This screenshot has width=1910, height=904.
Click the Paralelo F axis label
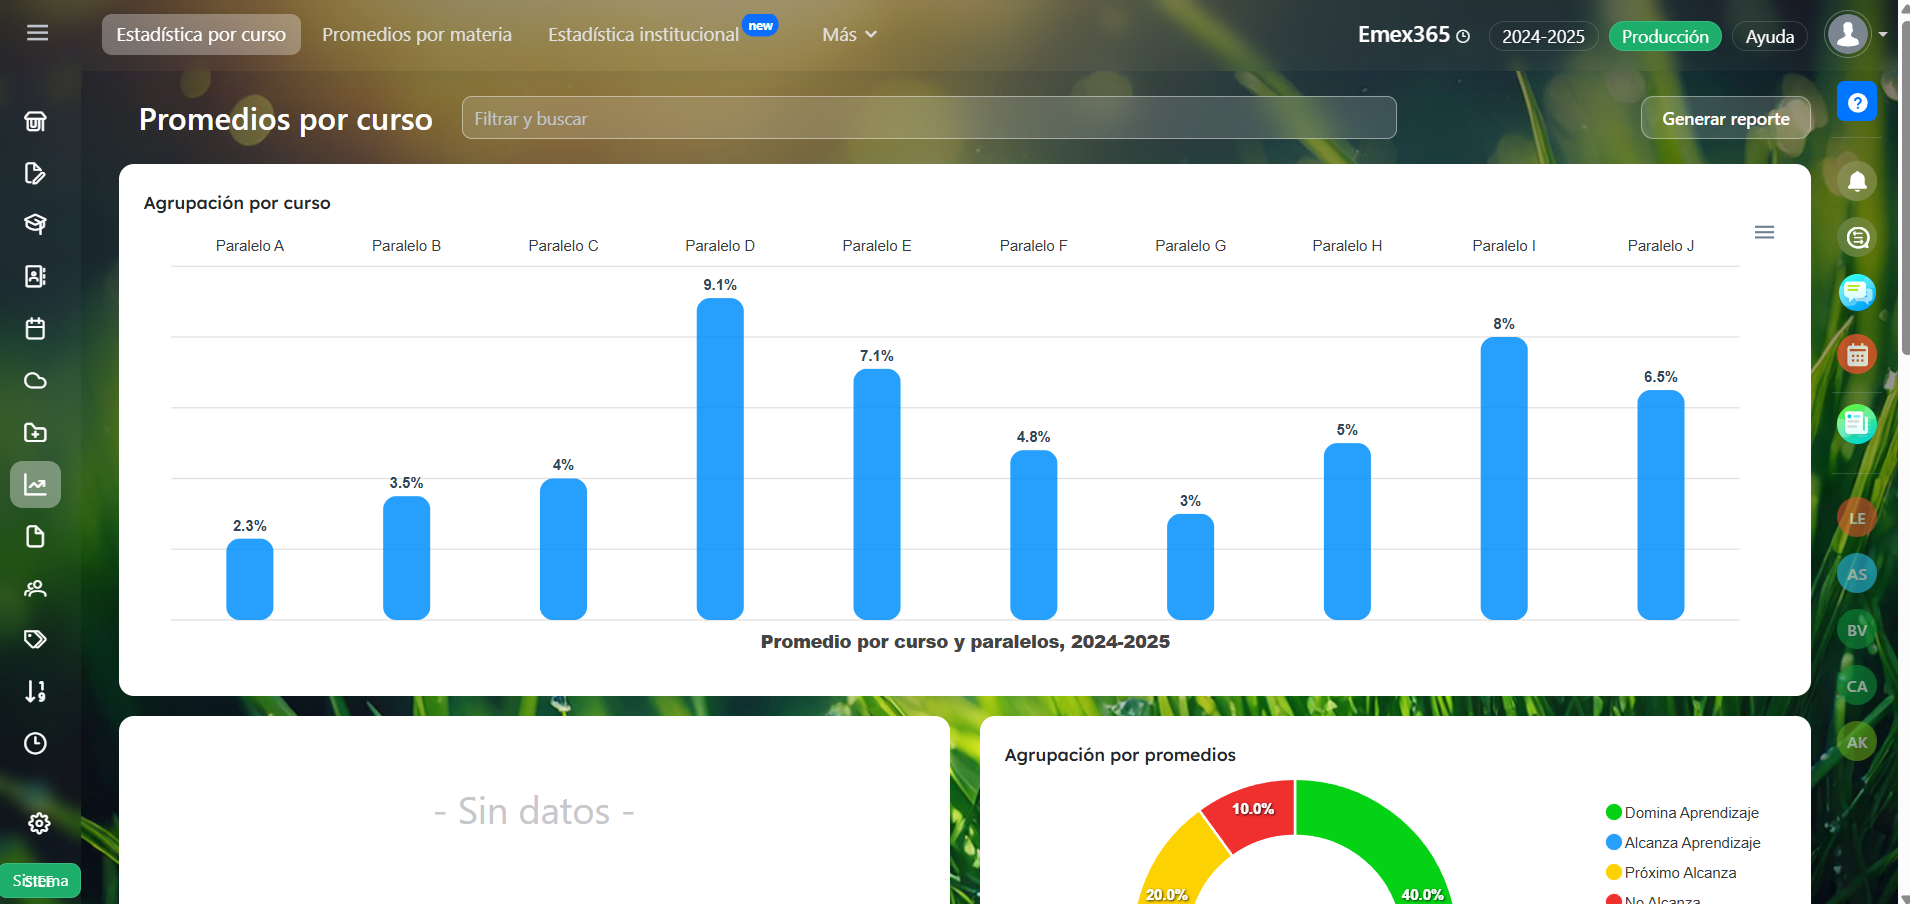1033,246
